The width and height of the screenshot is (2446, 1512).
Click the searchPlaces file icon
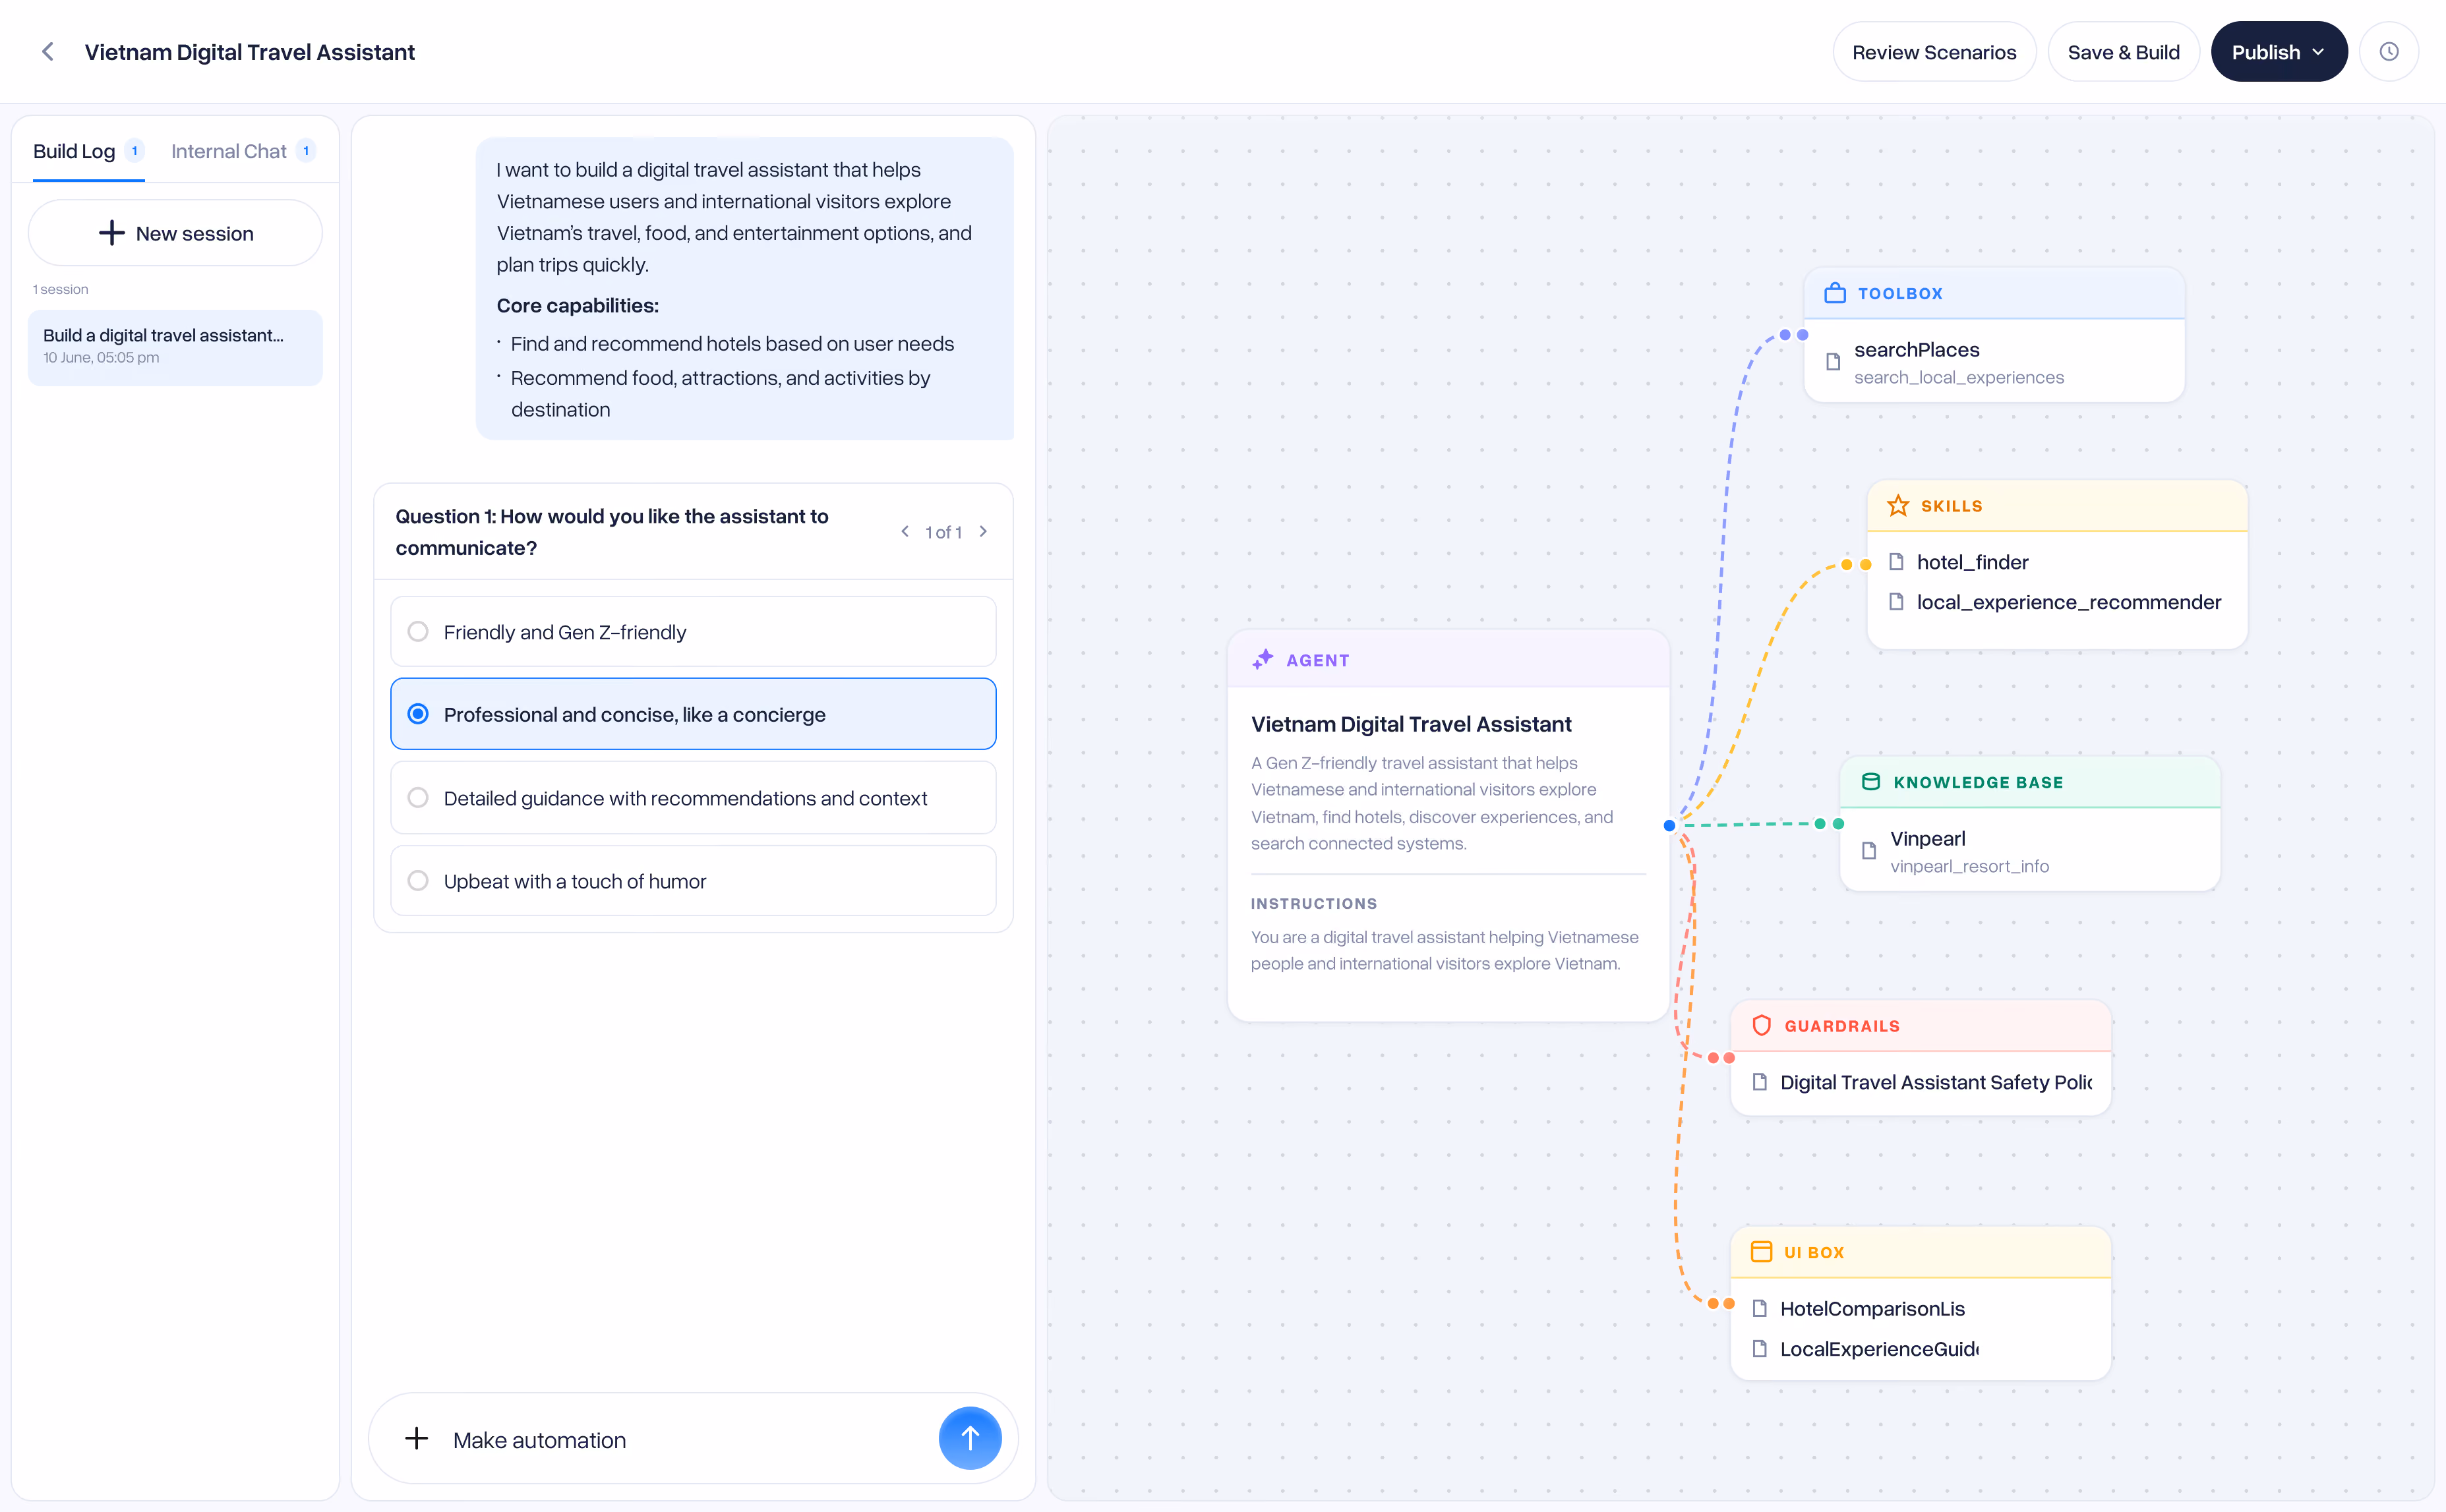click(x=1833, y=362)
